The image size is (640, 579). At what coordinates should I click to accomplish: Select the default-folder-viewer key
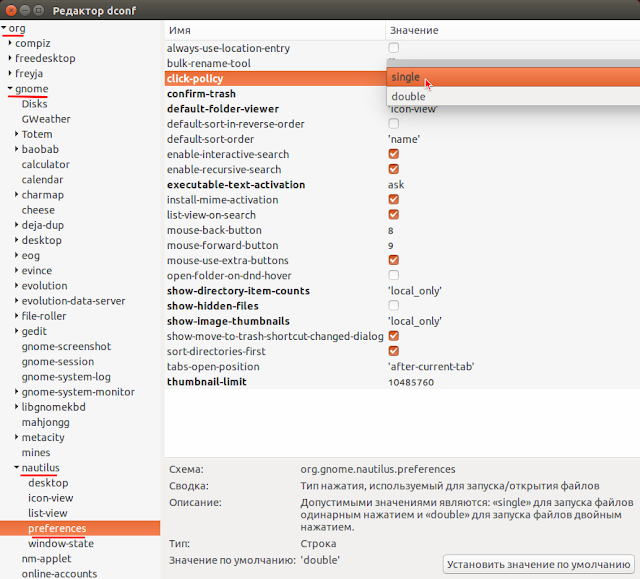pos(275,109)
